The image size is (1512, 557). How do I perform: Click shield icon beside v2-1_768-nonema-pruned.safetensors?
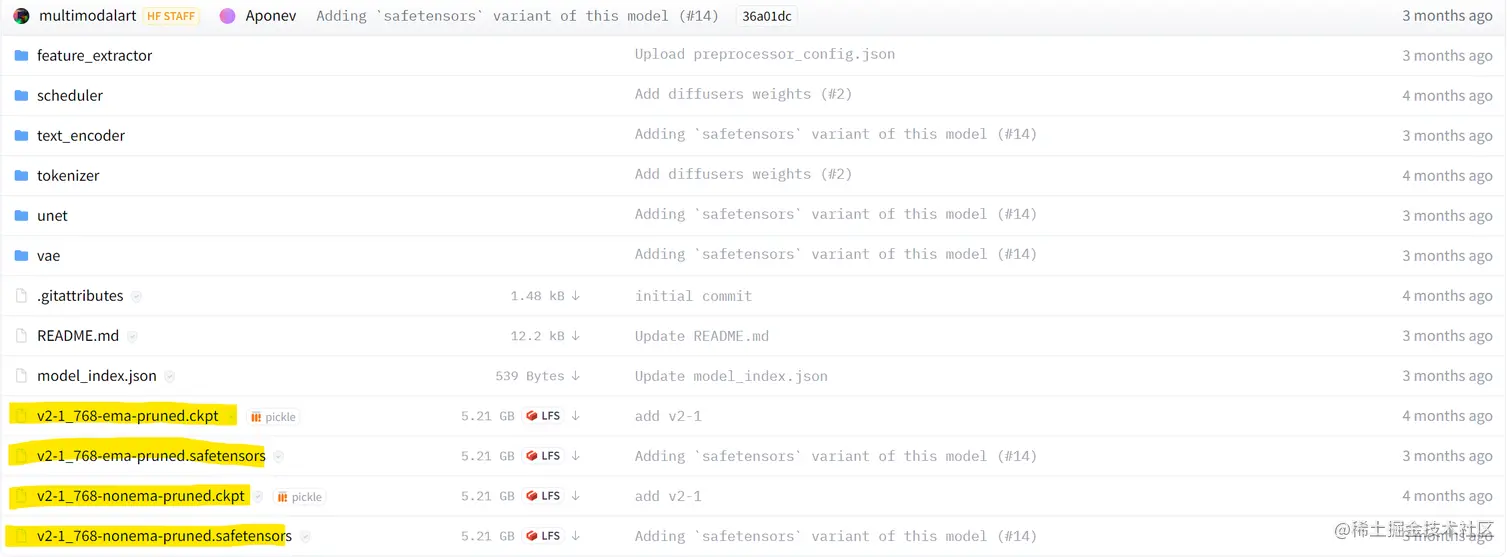(x=305, y=536)
